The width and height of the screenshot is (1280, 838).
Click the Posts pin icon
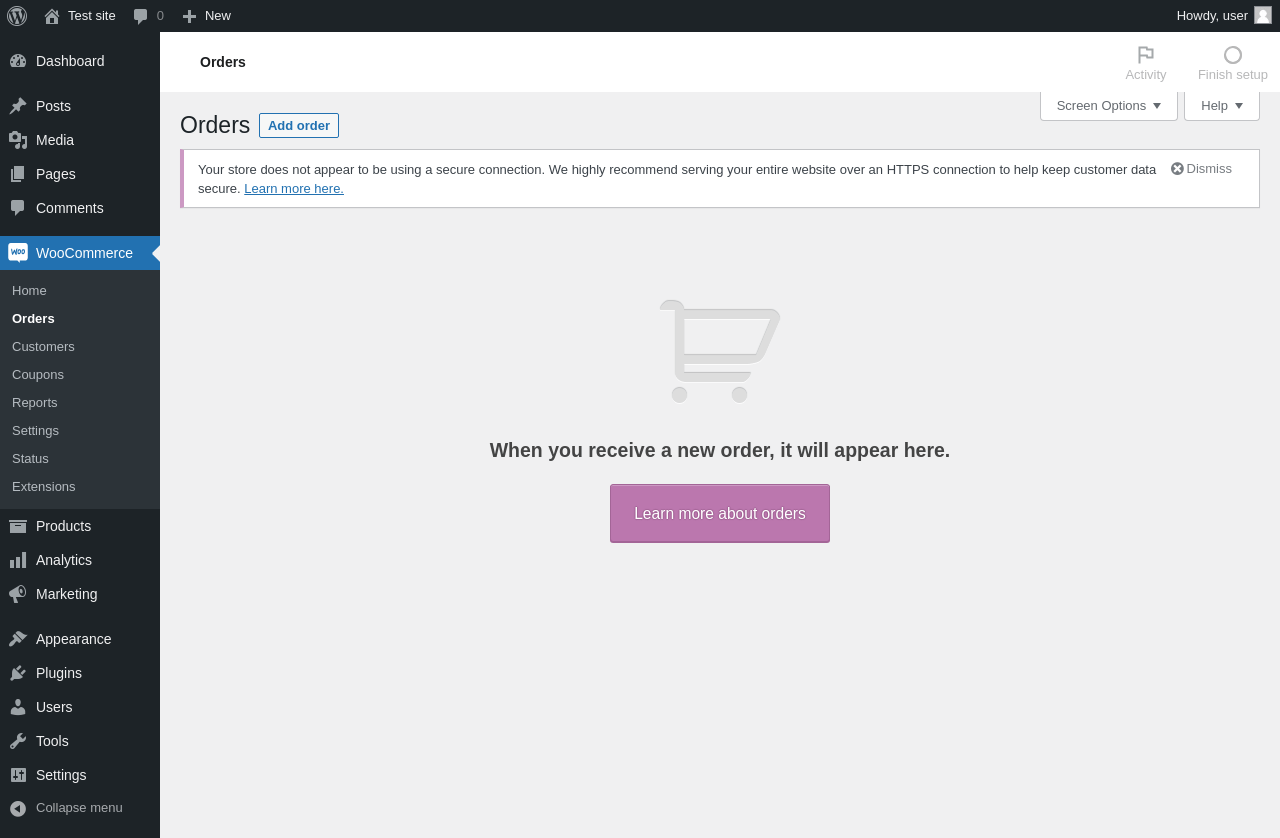pos(18,106)
